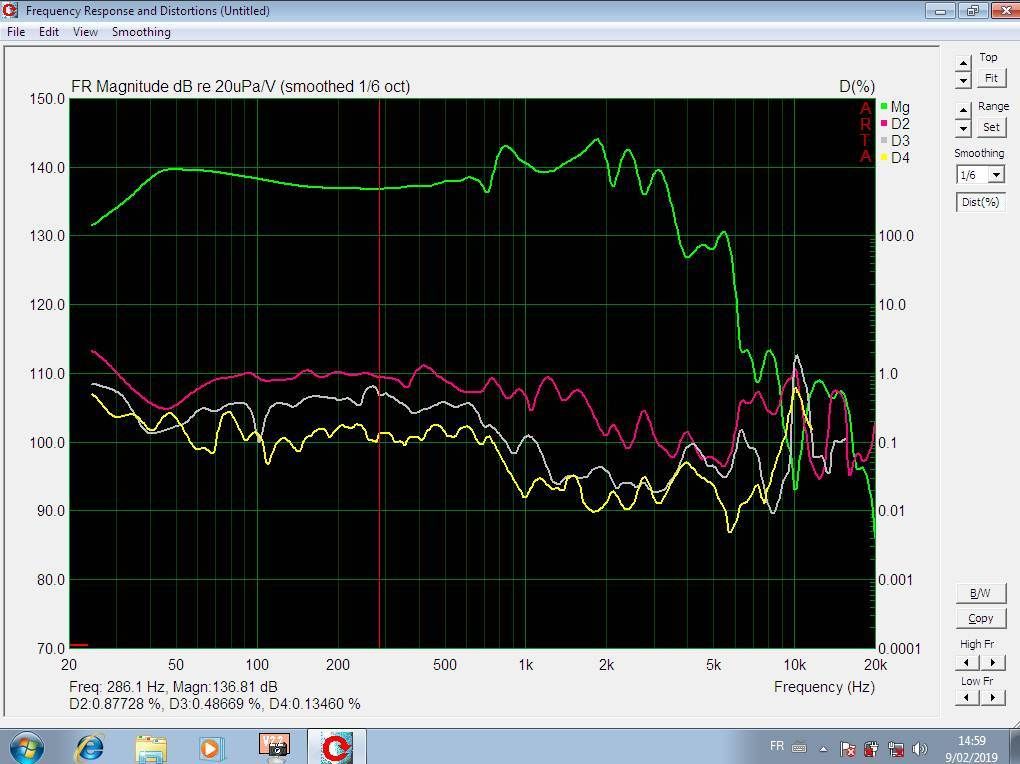Click the ARTA icon in the title bar

[10, 10]
